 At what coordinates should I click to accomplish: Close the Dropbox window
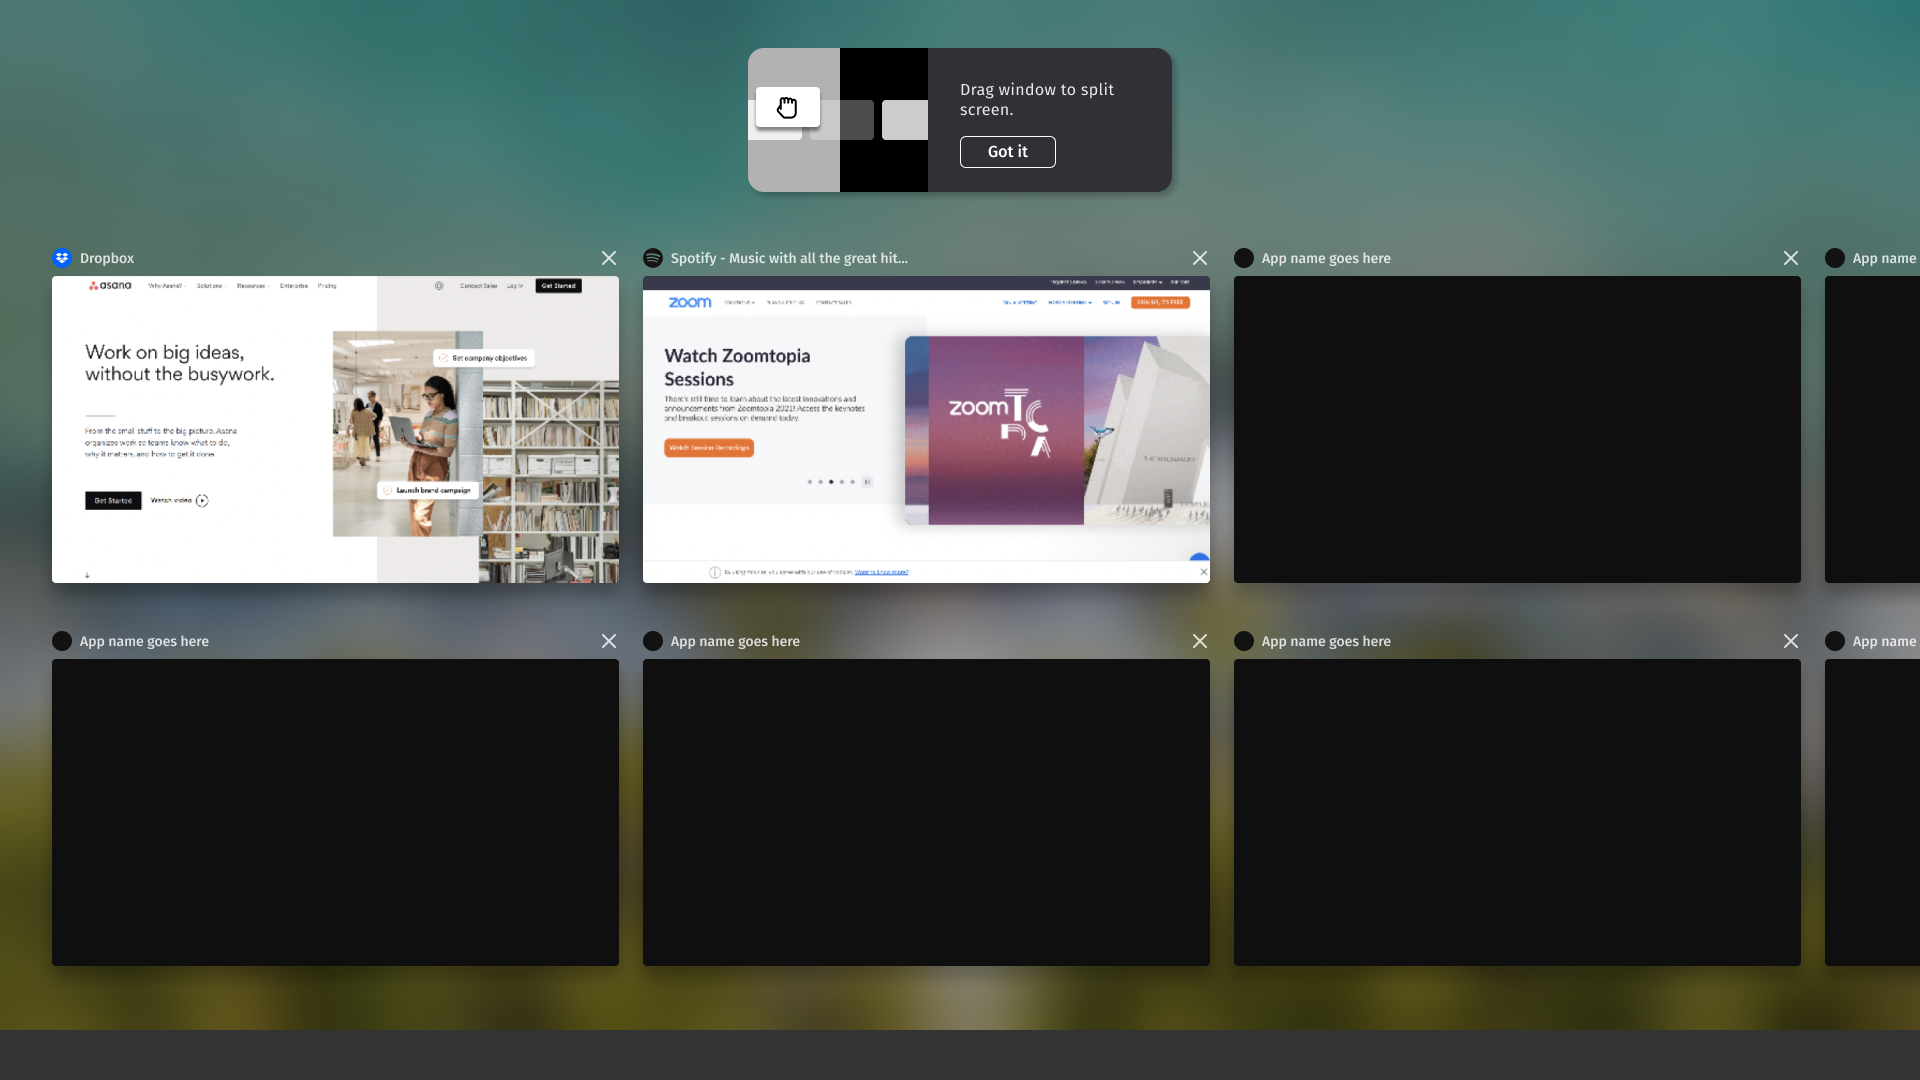(609, 258)
